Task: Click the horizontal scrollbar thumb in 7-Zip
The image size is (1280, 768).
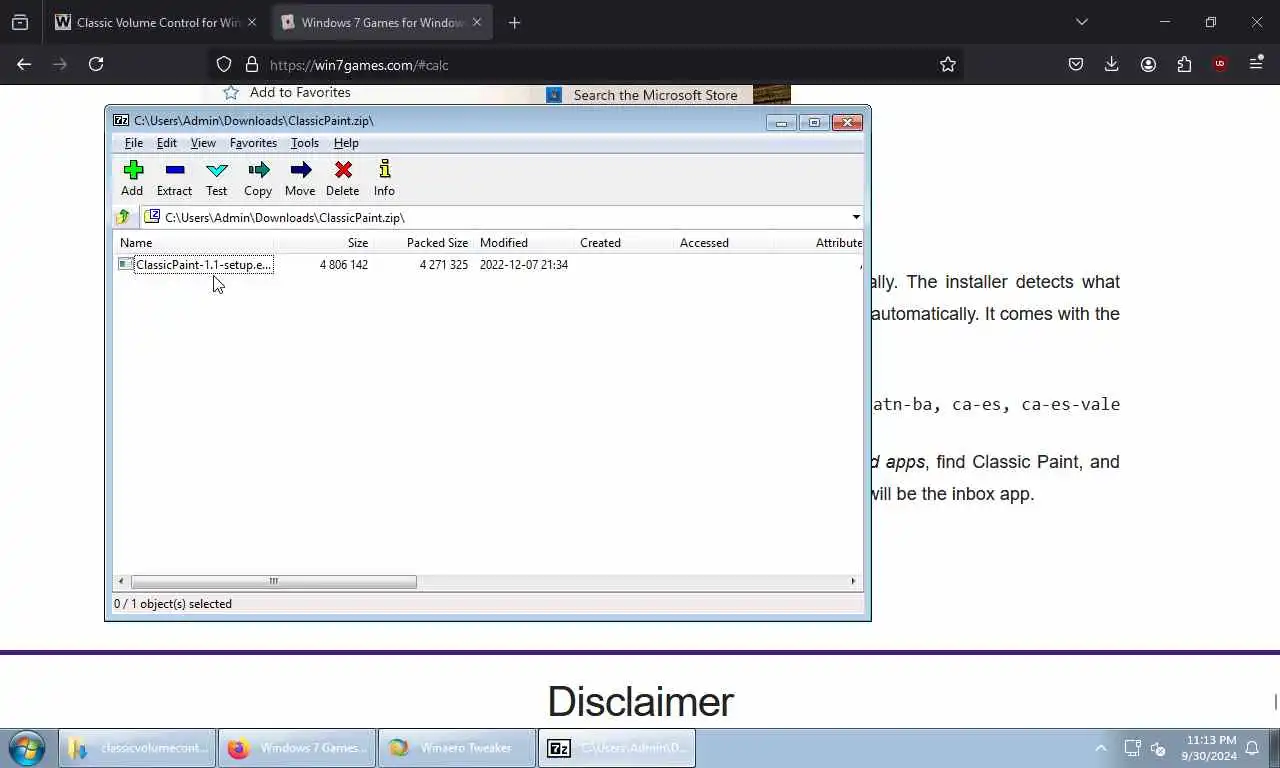Action: coord(273,581)
